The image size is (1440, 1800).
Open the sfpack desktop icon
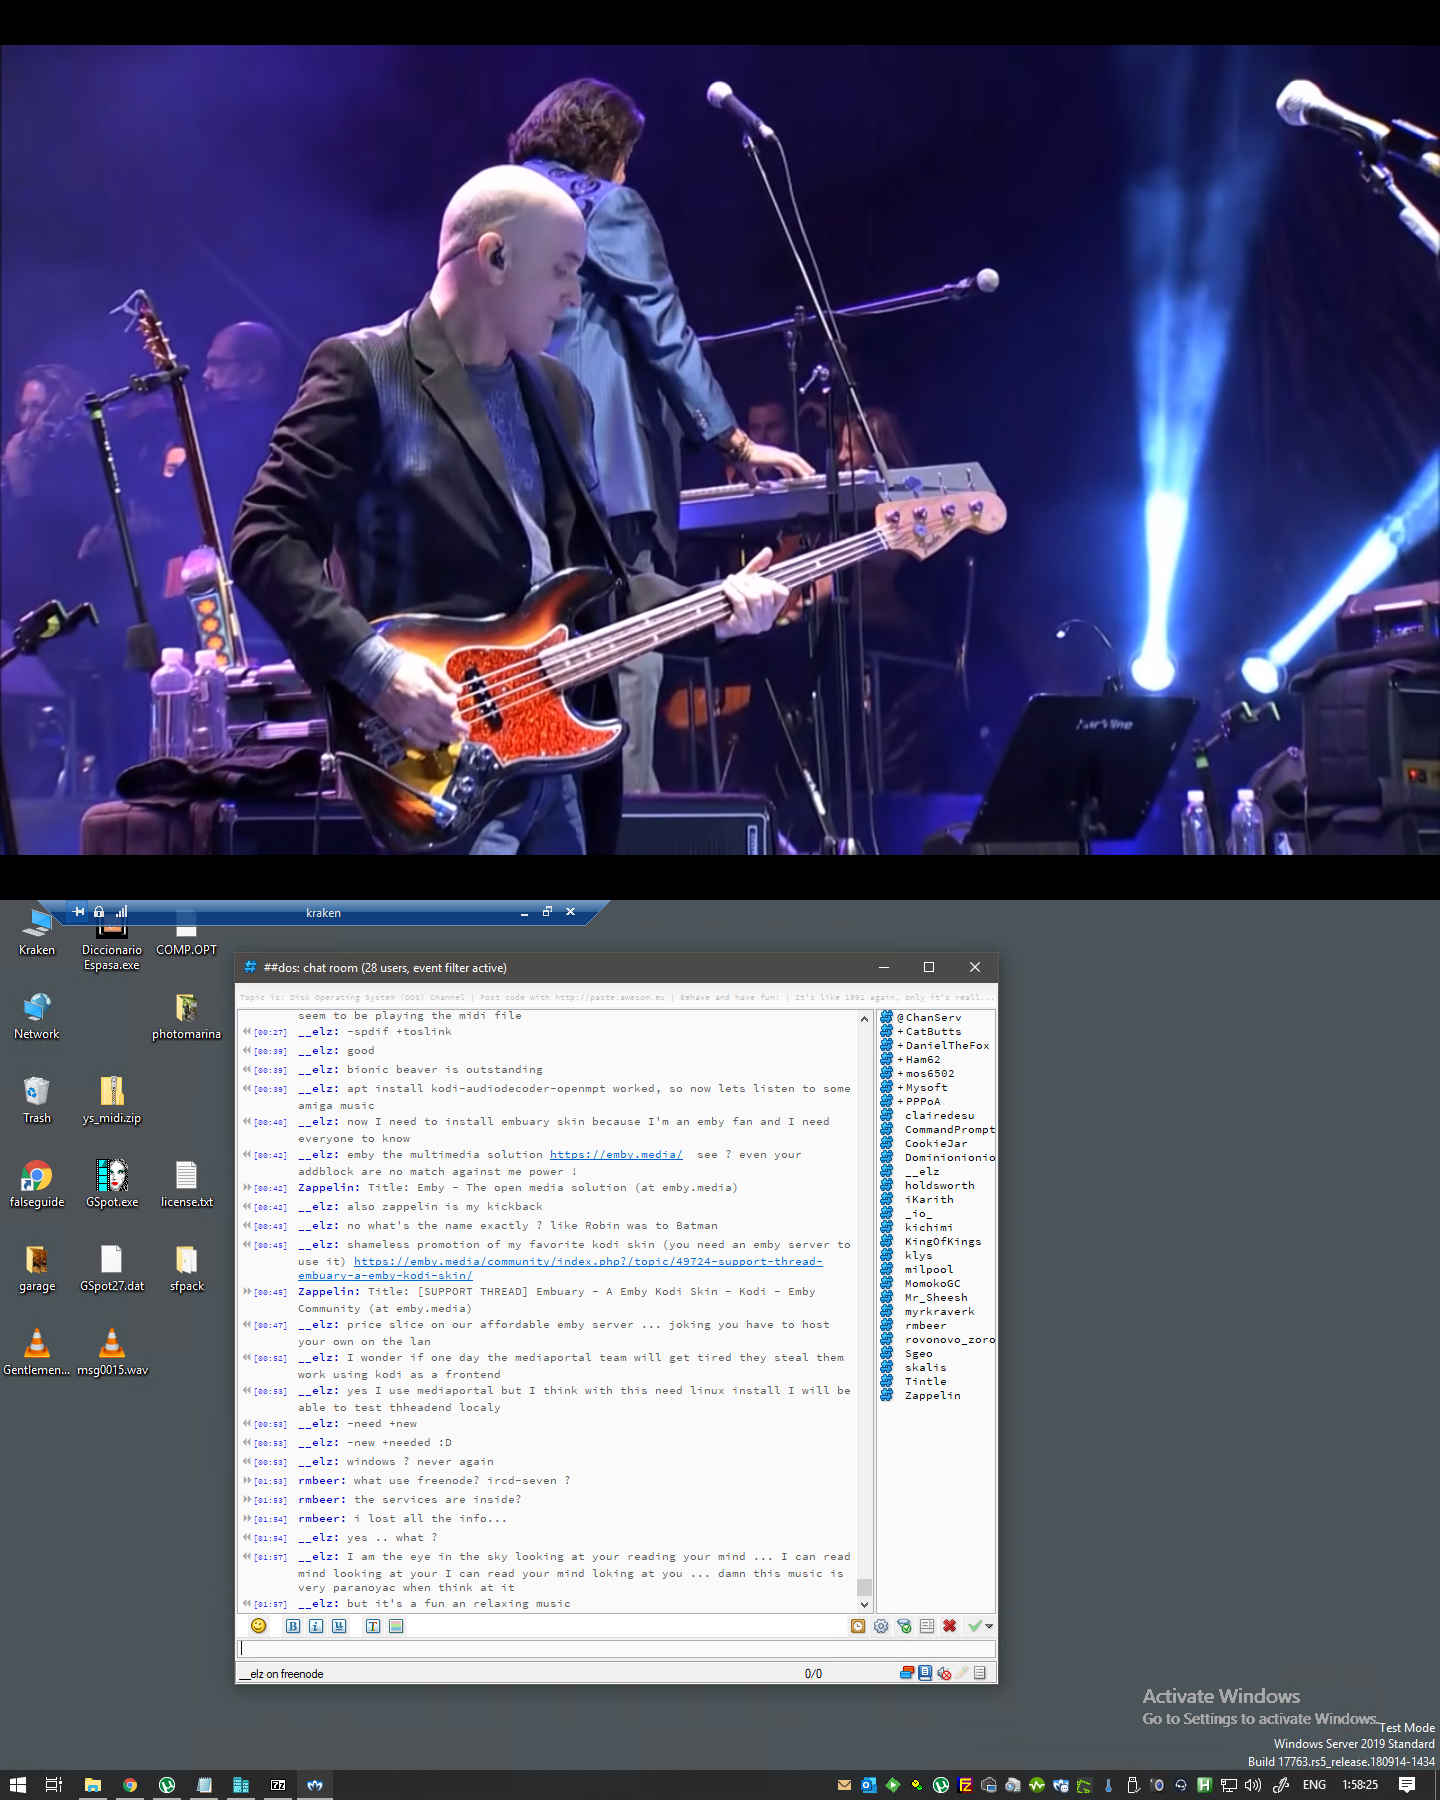point(187,1268)
